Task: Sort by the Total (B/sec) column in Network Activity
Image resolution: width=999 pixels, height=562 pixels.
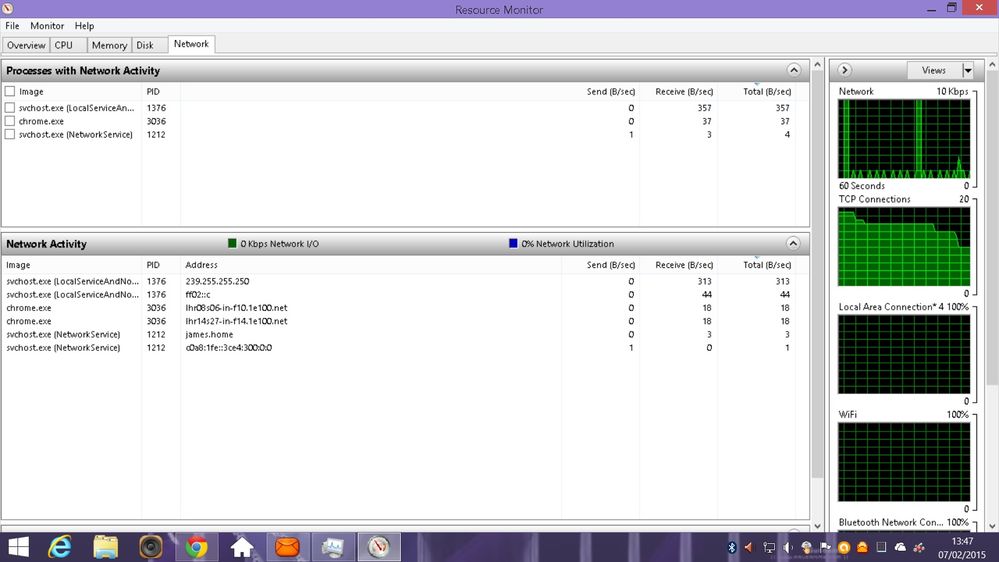Action: (x=767, y=265)
